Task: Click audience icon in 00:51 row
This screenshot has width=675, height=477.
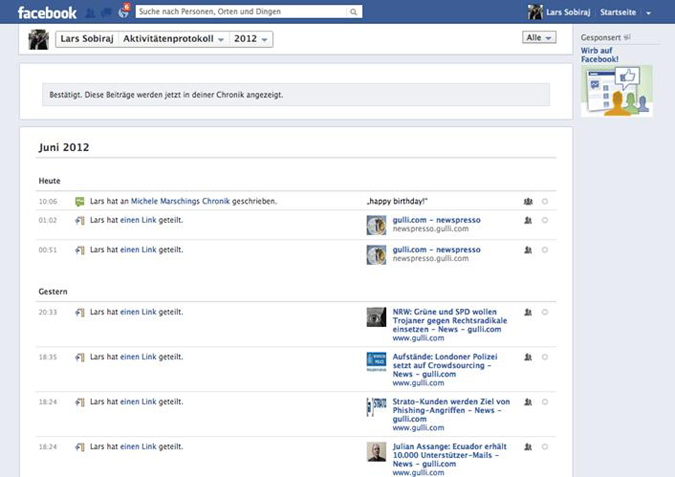Action: point(528,250)
